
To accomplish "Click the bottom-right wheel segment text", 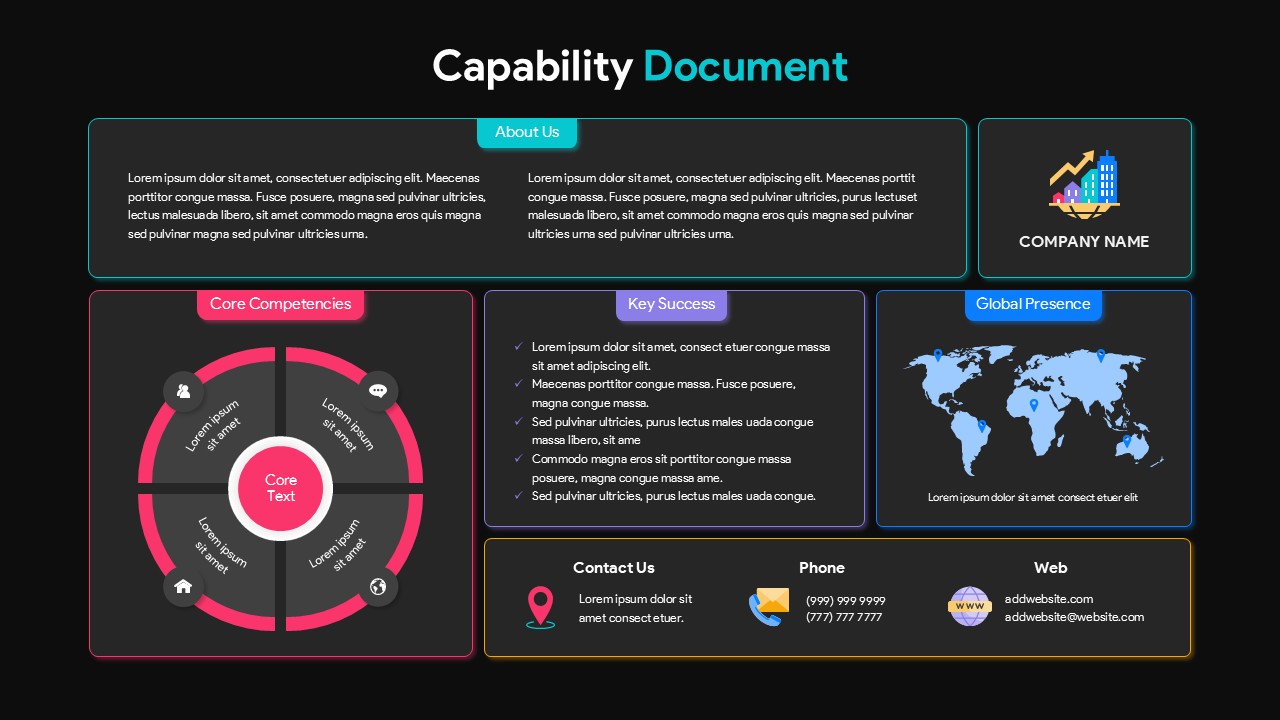I will coord(338,545).
